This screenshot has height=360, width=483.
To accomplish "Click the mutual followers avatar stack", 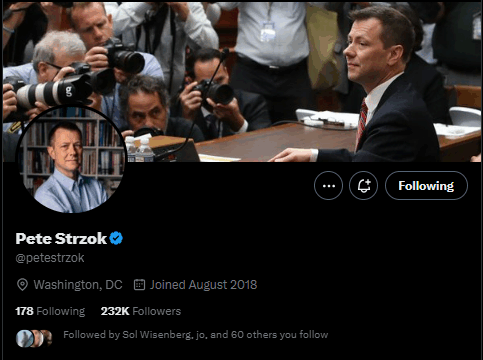I will point(34,338).
